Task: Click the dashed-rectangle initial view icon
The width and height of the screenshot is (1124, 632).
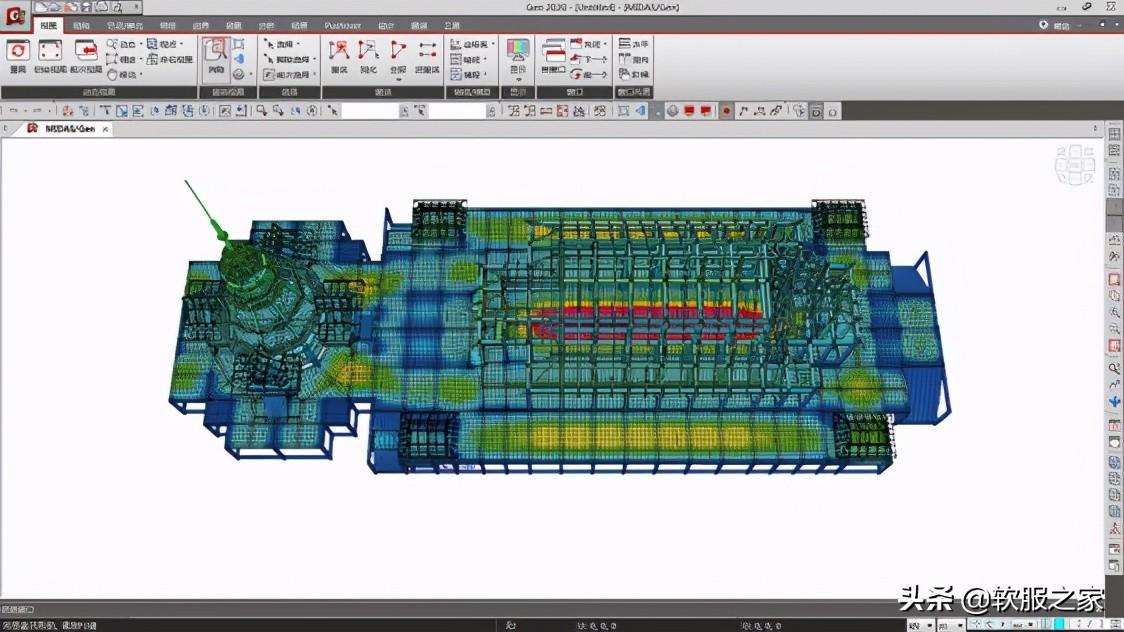Action: click(50, 51)
